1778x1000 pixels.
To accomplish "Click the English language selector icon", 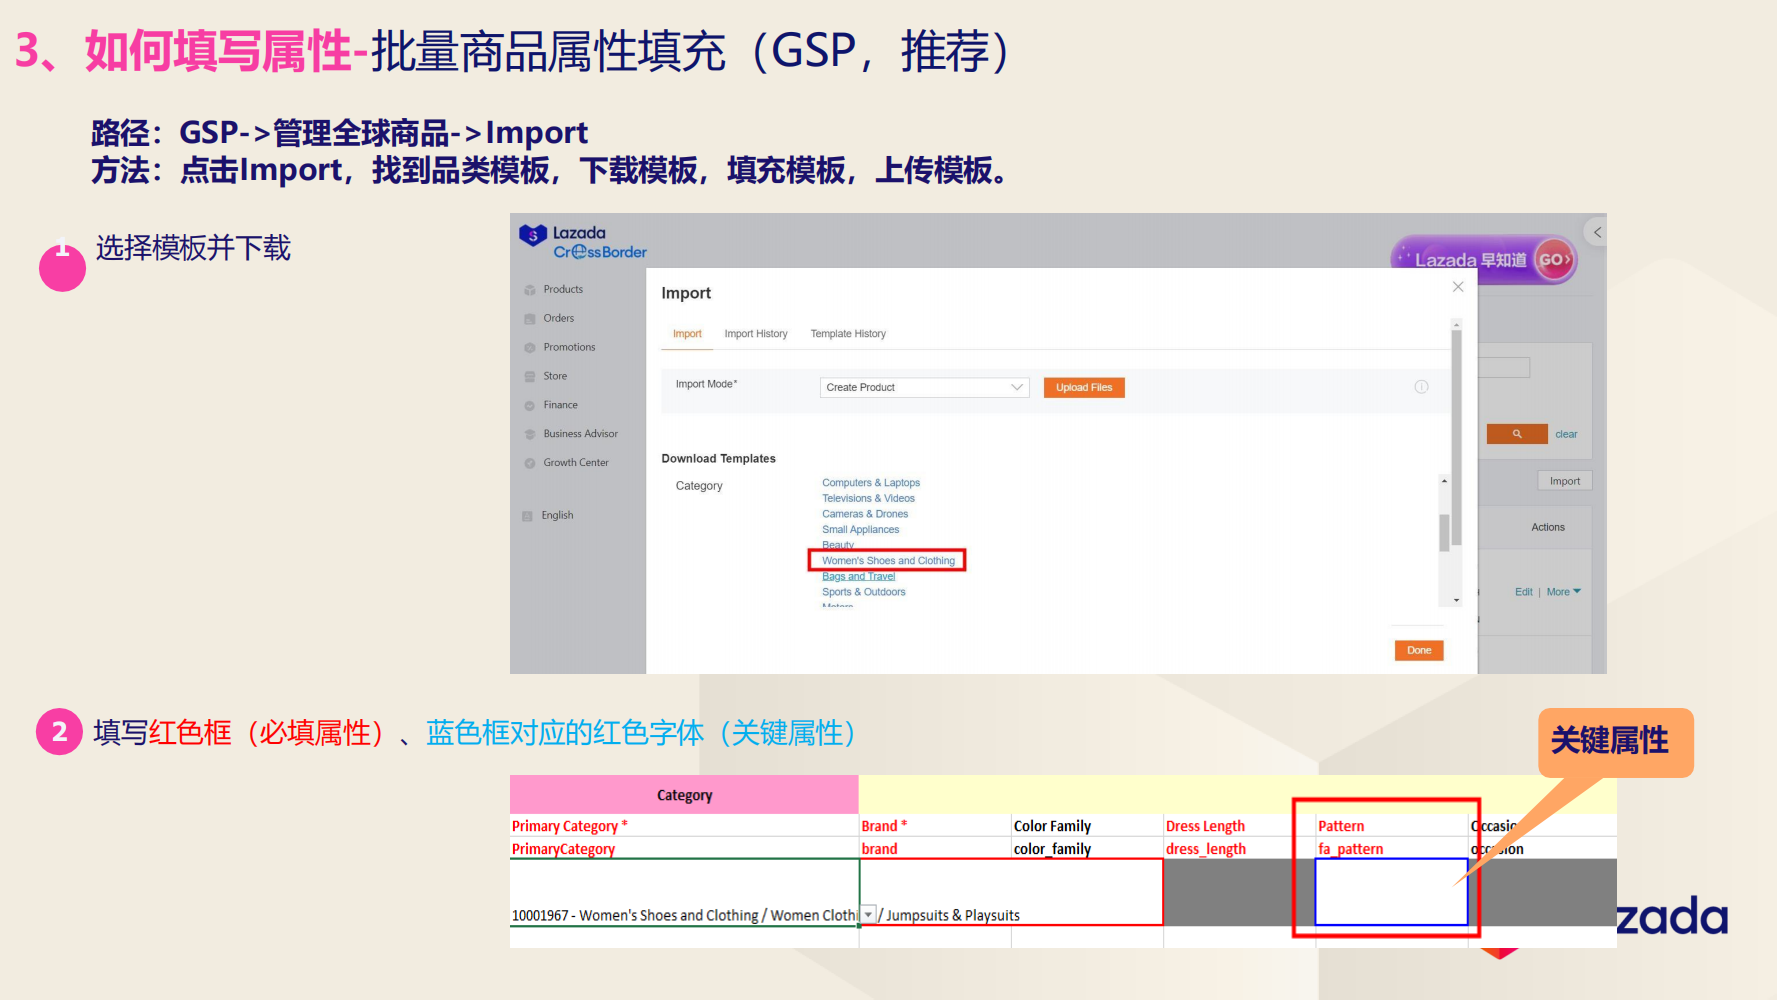I will coord(528,514).
